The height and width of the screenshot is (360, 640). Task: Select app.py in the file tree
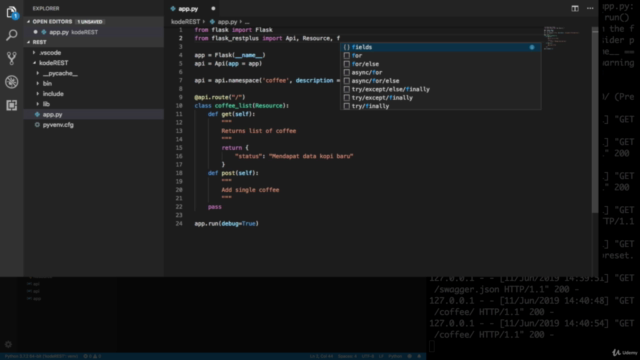[x=94, y=115]
